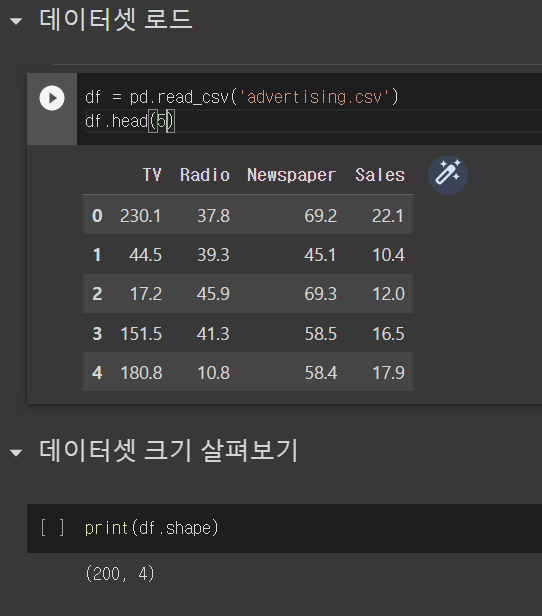The image size is (542, 616).
Task: Click the Newspaper column header
Action: tap(291, 175)
